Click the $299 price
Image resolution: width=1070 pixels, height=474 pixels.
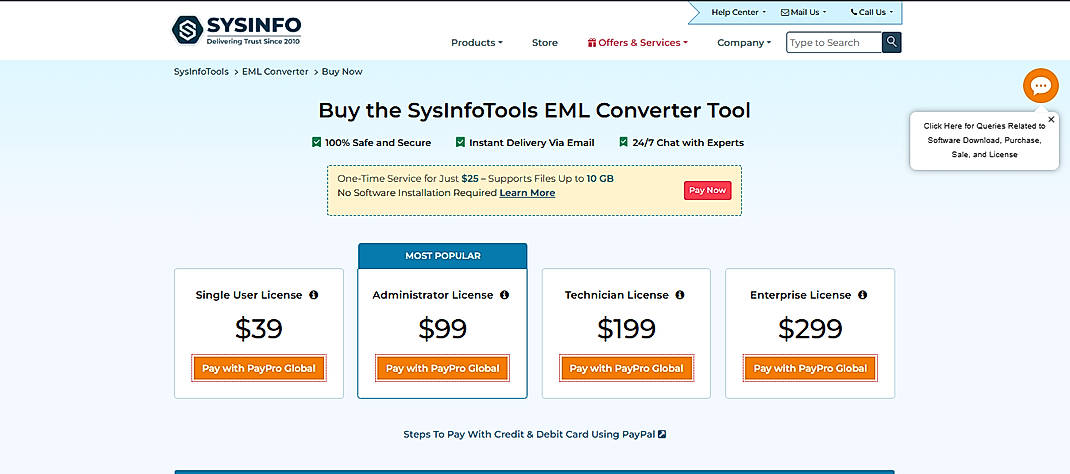click(810, 329)
